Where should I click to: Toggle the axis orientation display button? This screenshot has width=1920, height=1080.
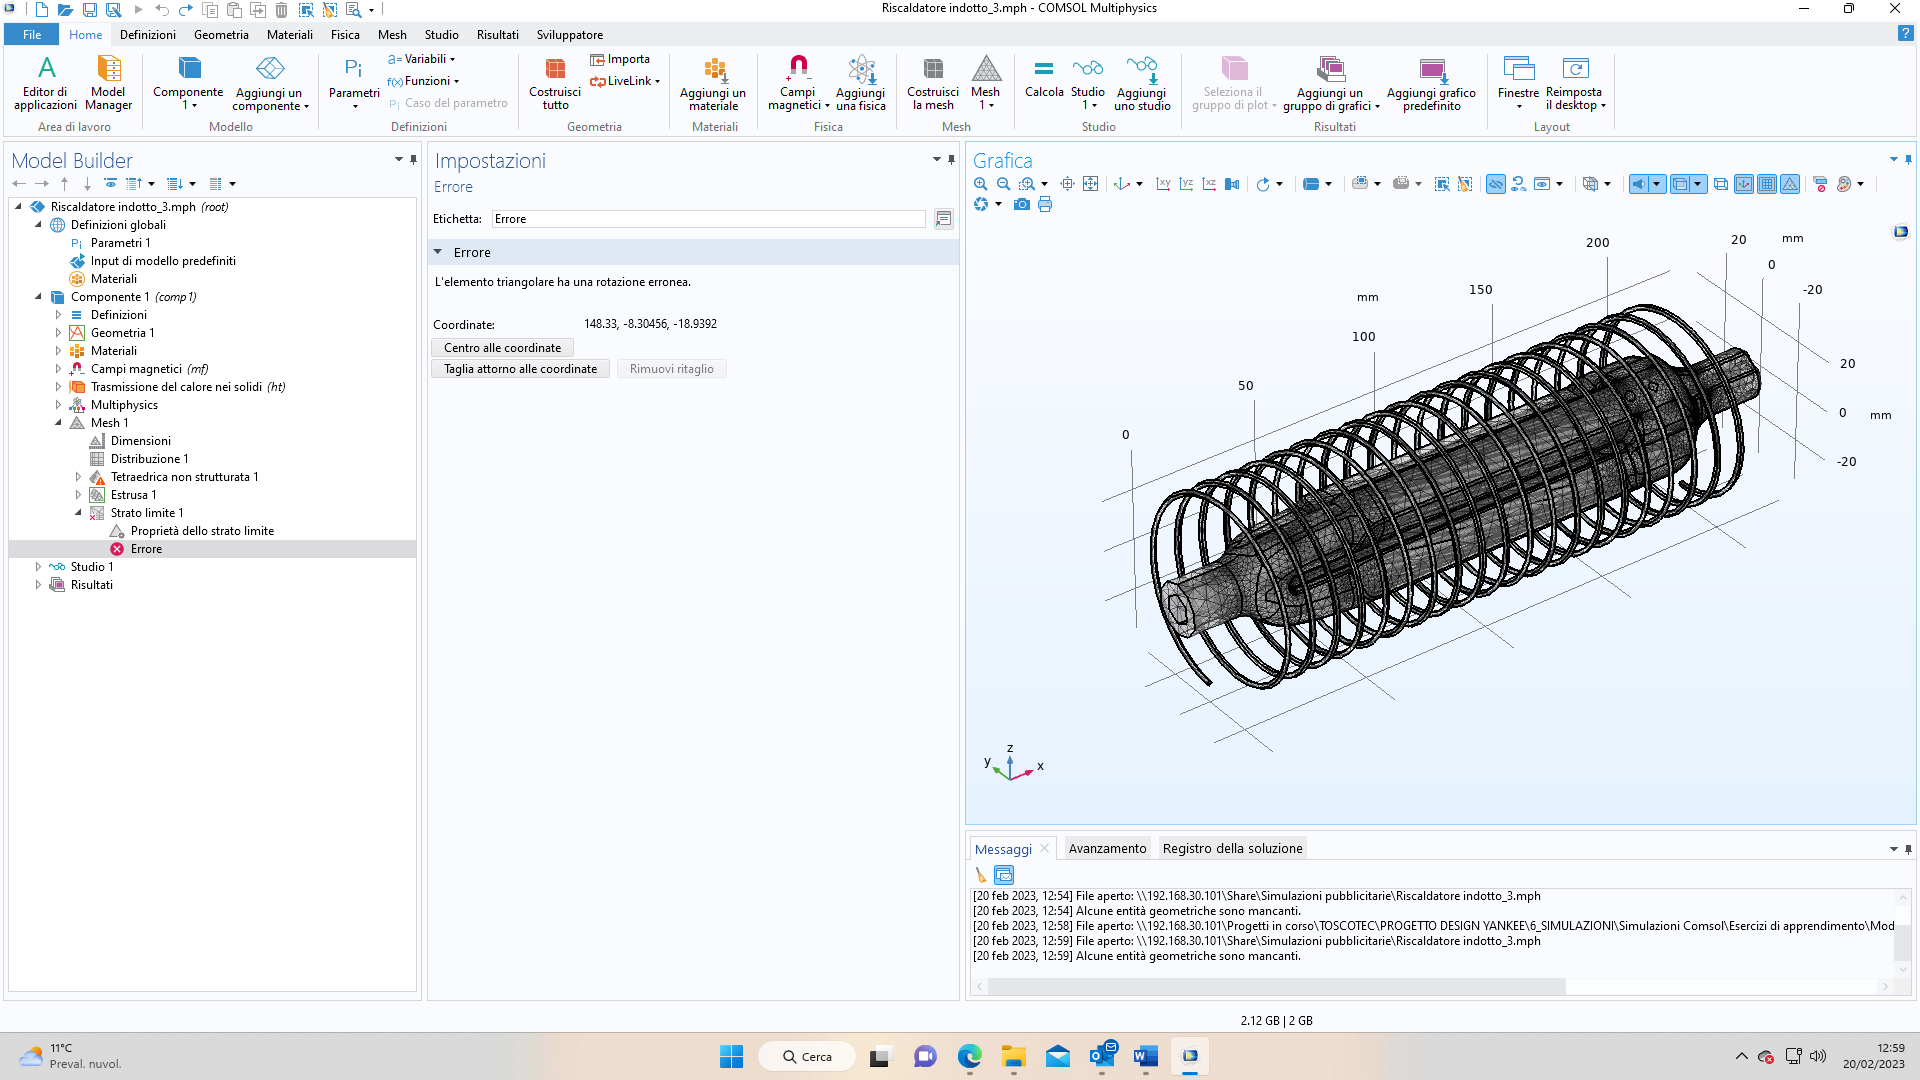(x=1744, y=184)
